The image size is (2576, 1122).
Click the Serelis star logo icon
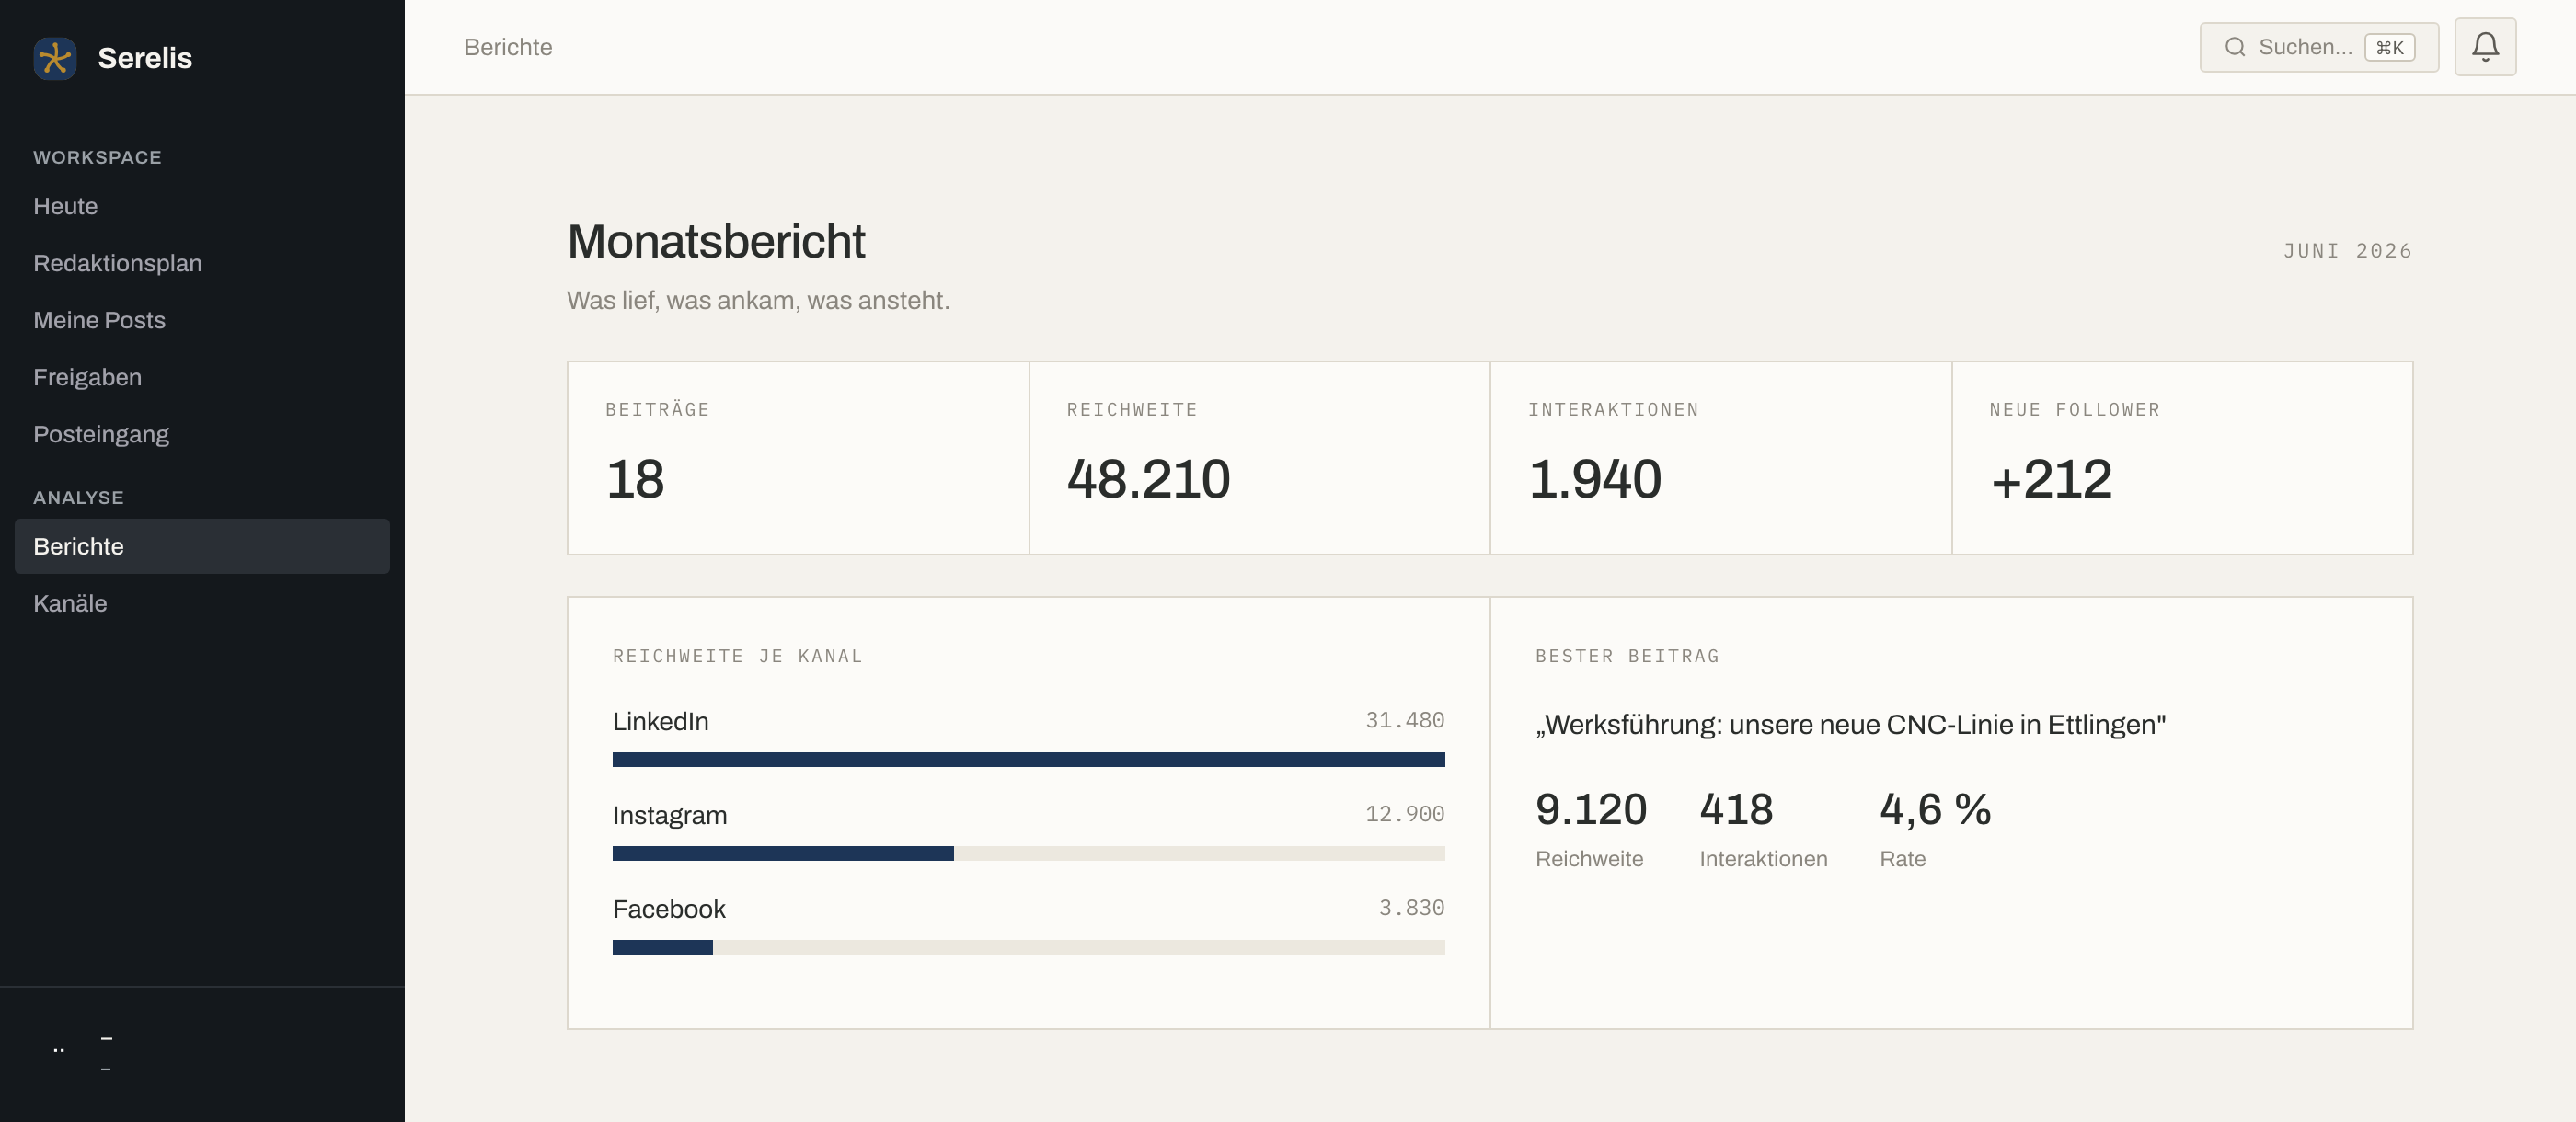(55, 58)
